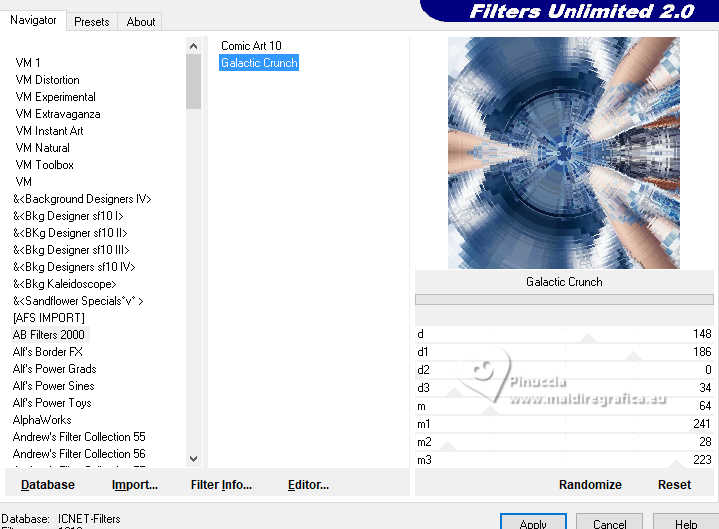Select VM Experimental category
719x529 pixels.
[x=55, y=97]
